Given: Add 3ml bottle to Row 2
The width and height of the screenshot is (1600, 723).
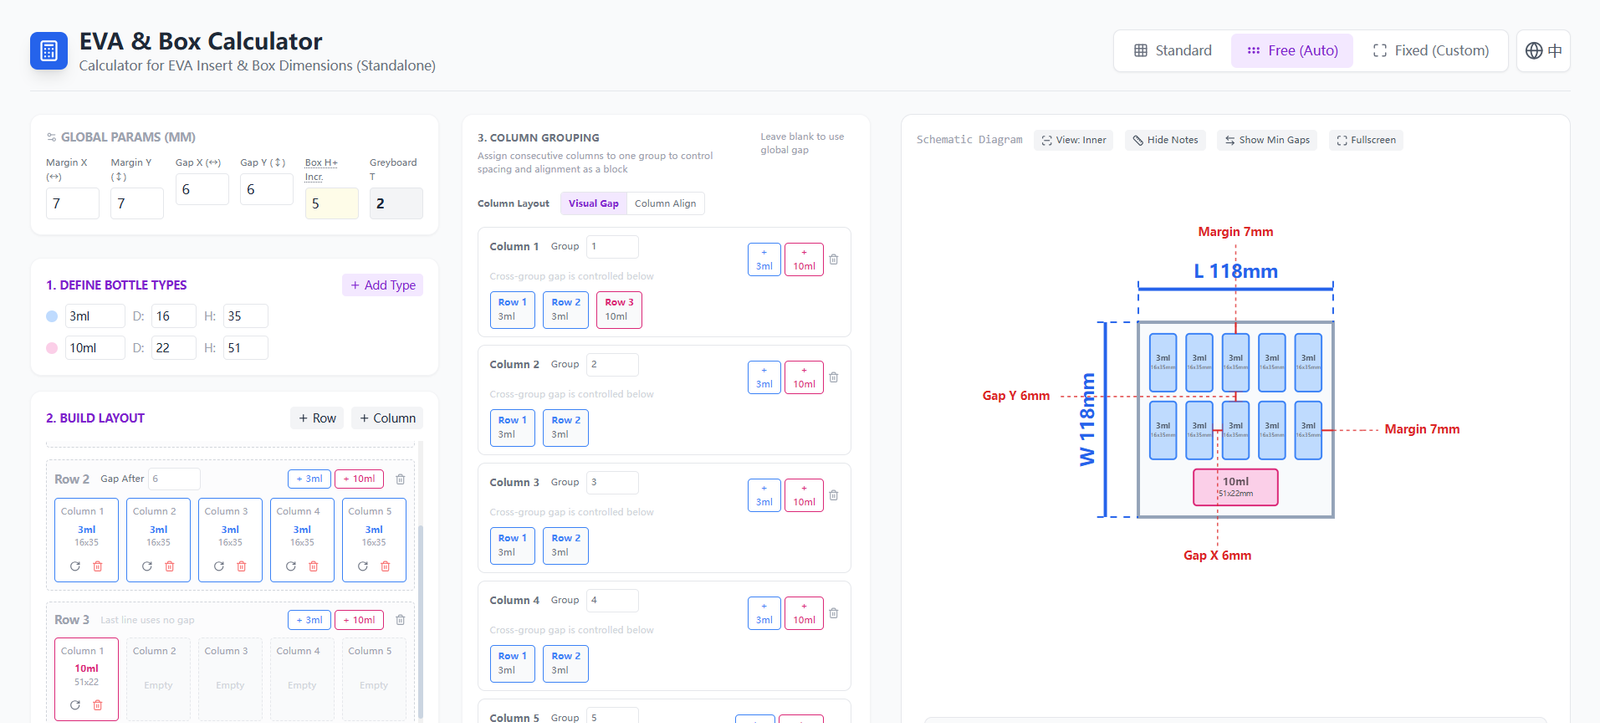Looking at the screenshot, I should pos(309,479).
